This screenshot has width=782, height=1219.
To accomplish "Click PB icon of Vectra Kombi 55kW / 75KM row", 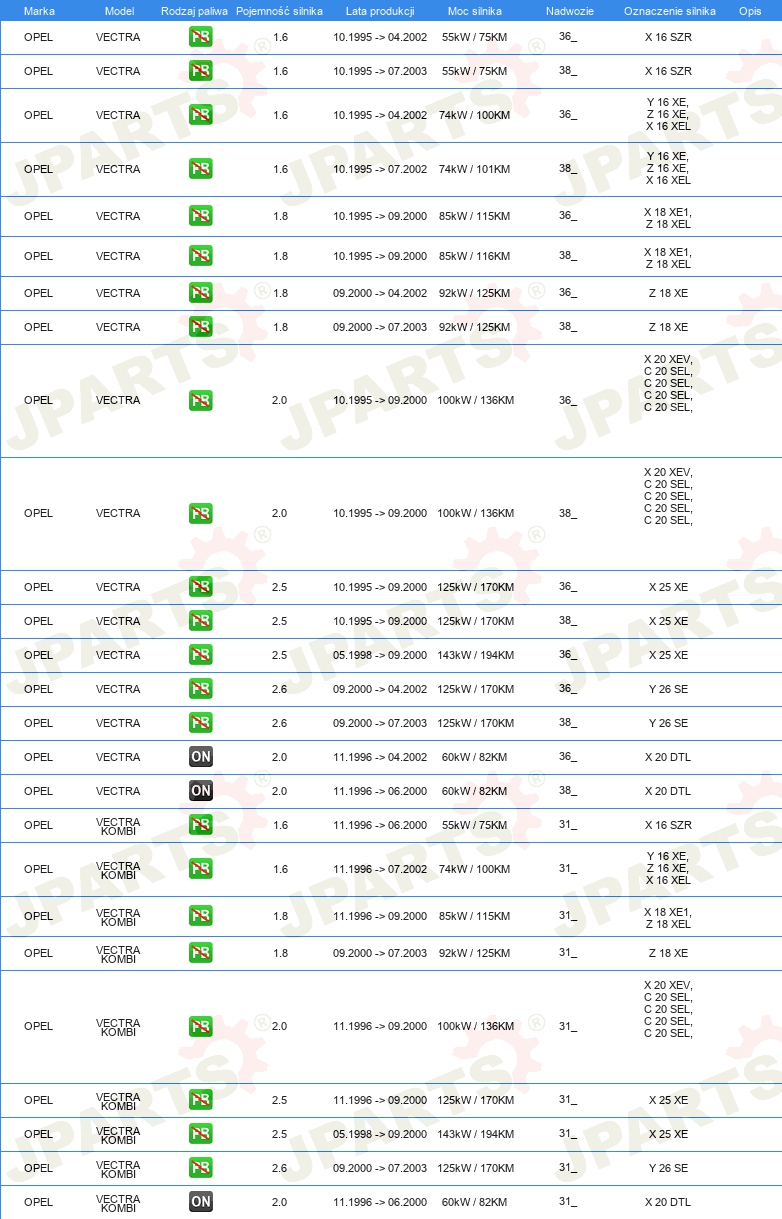I will coord(200,825).
